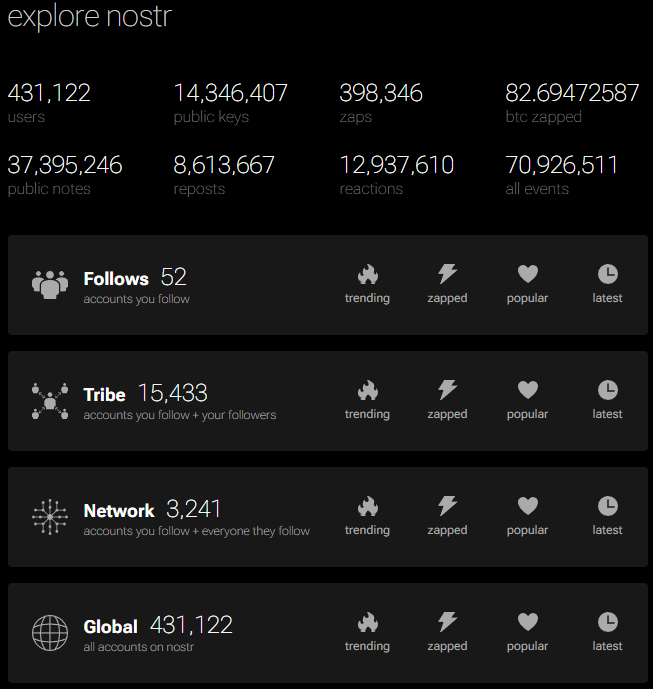Image resolution: width=653 pixels, height=689 pixels.
Task: Open the Global accounts heading
Action: (x=110, y=627)
